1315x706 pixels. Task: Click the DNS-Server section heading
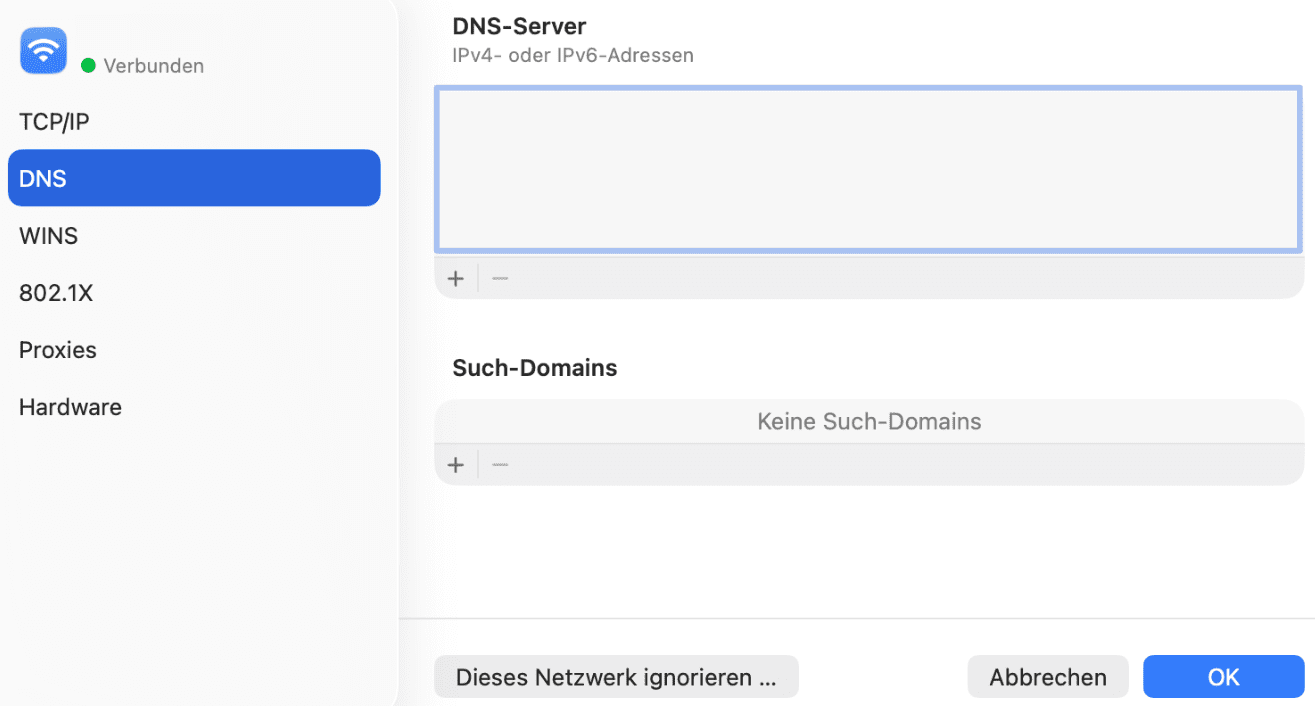(519, 25)
